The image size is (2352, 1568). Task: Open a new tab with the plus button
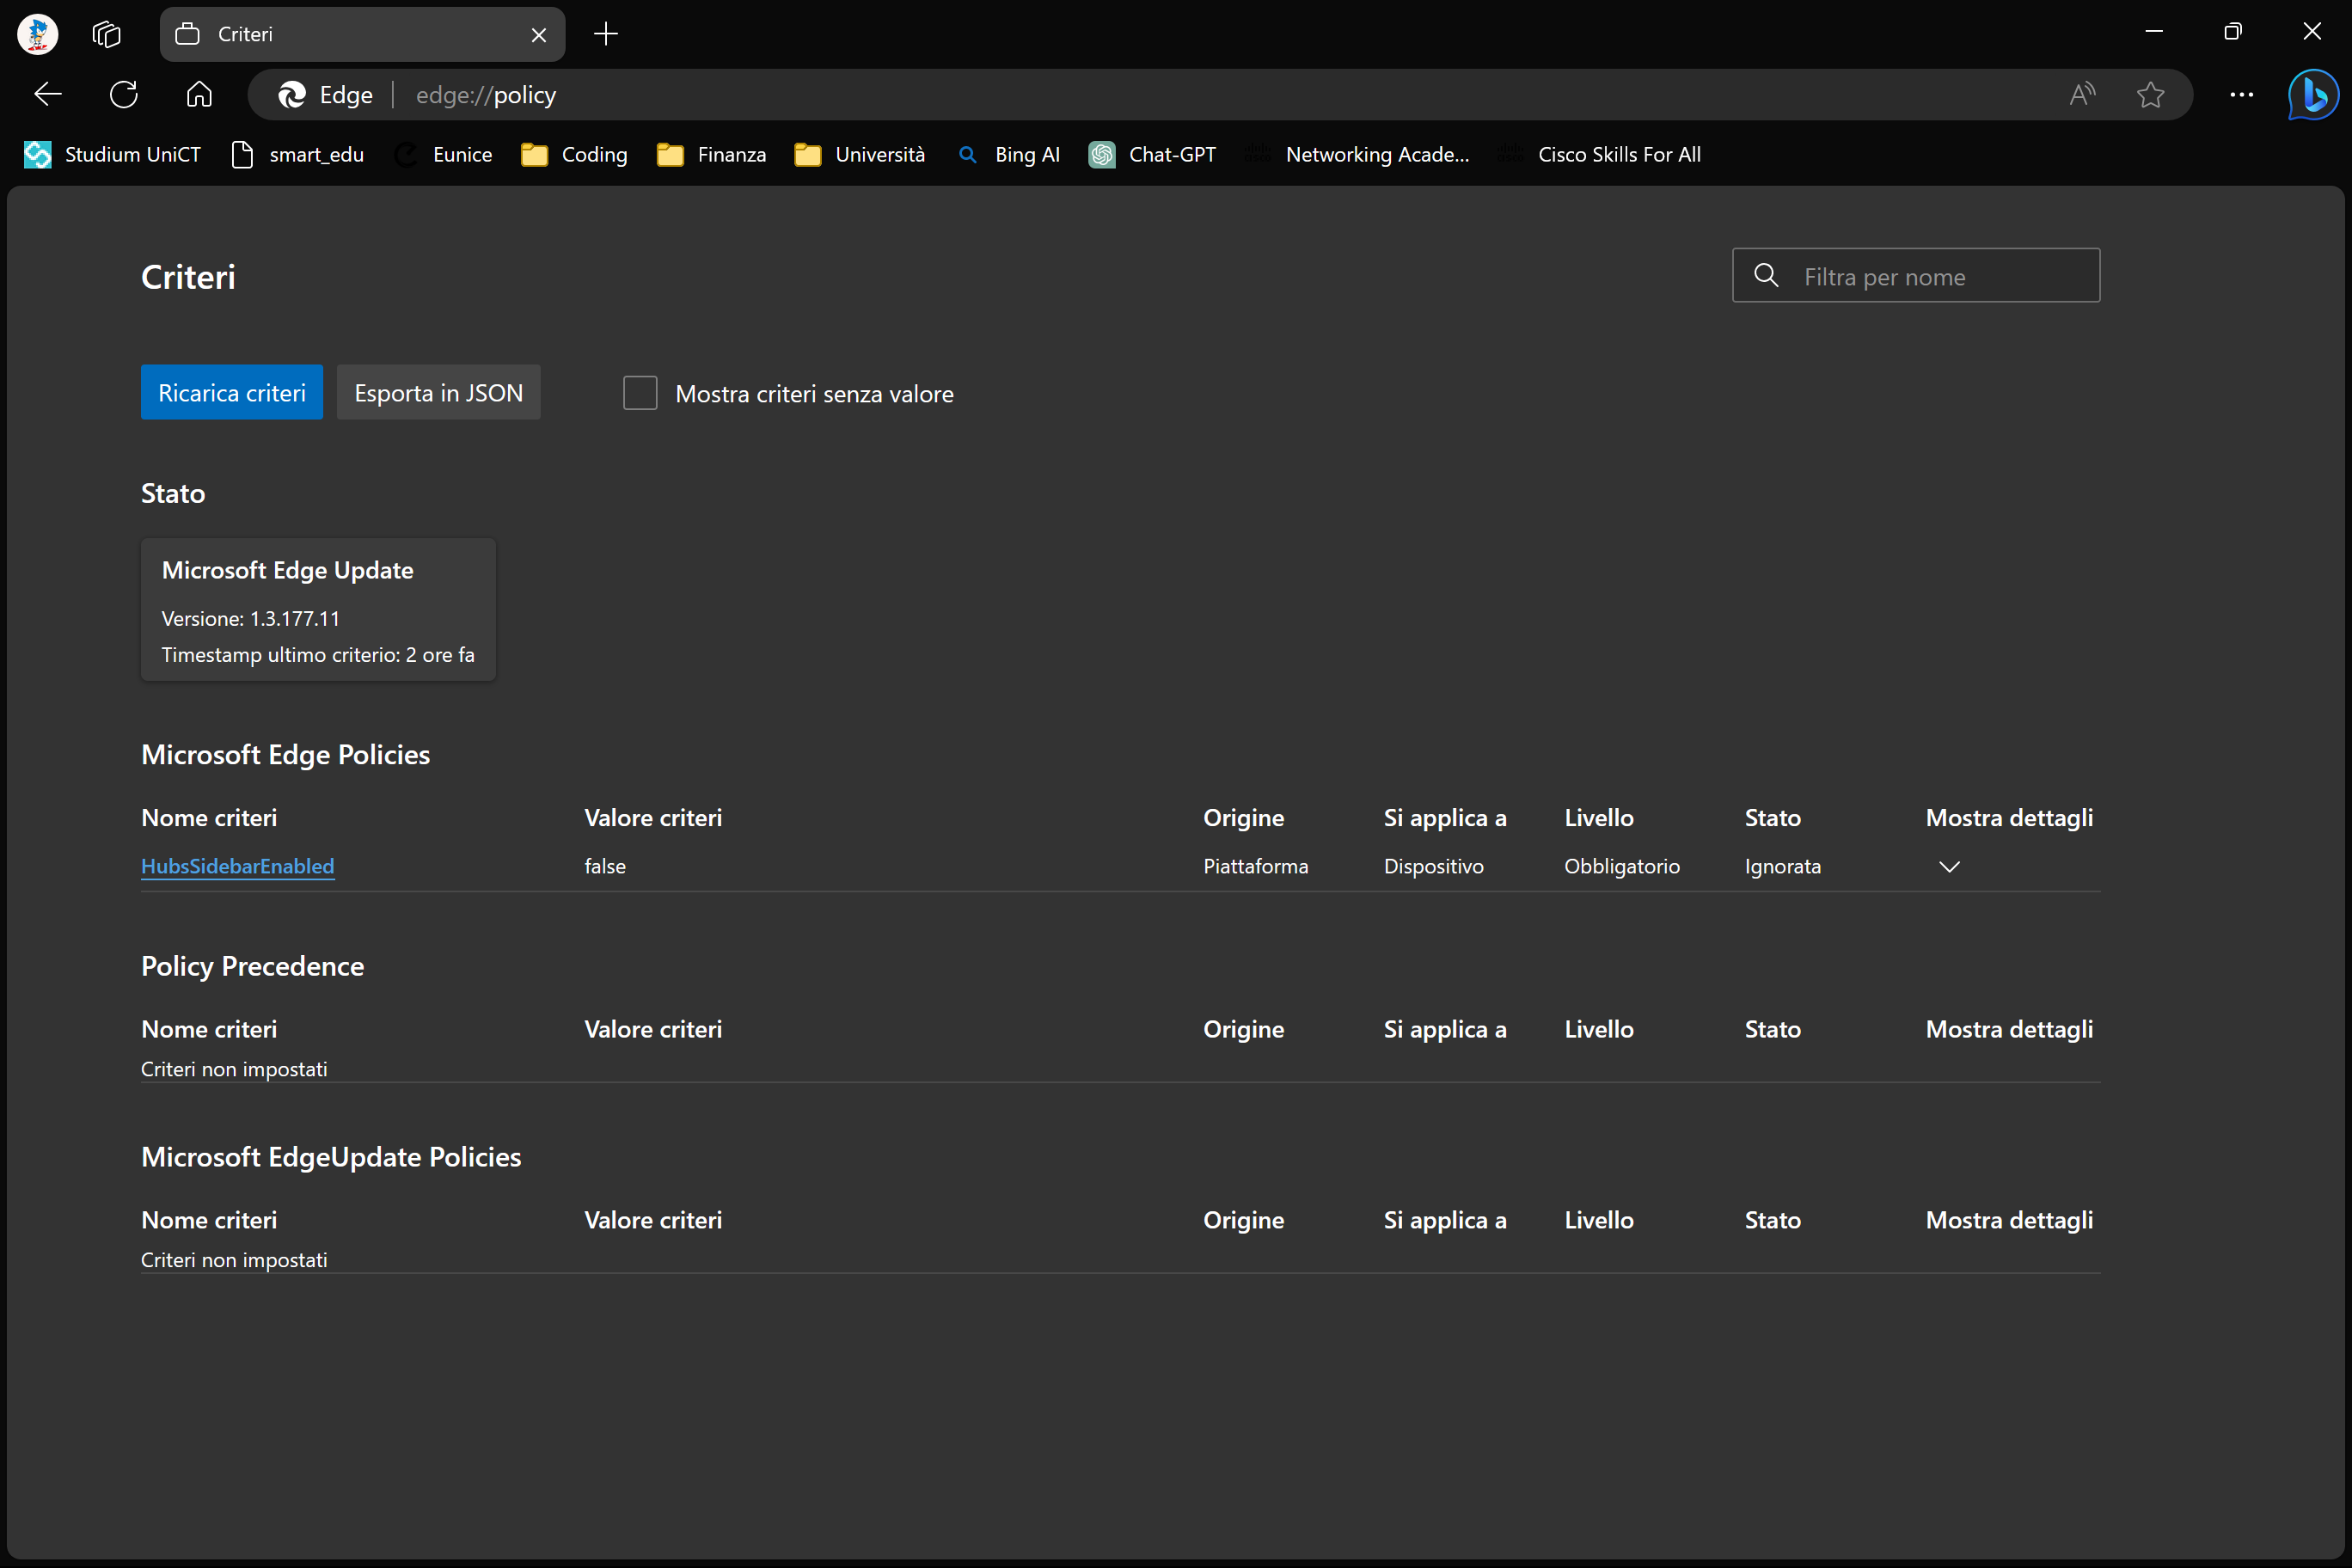point(605,33)
